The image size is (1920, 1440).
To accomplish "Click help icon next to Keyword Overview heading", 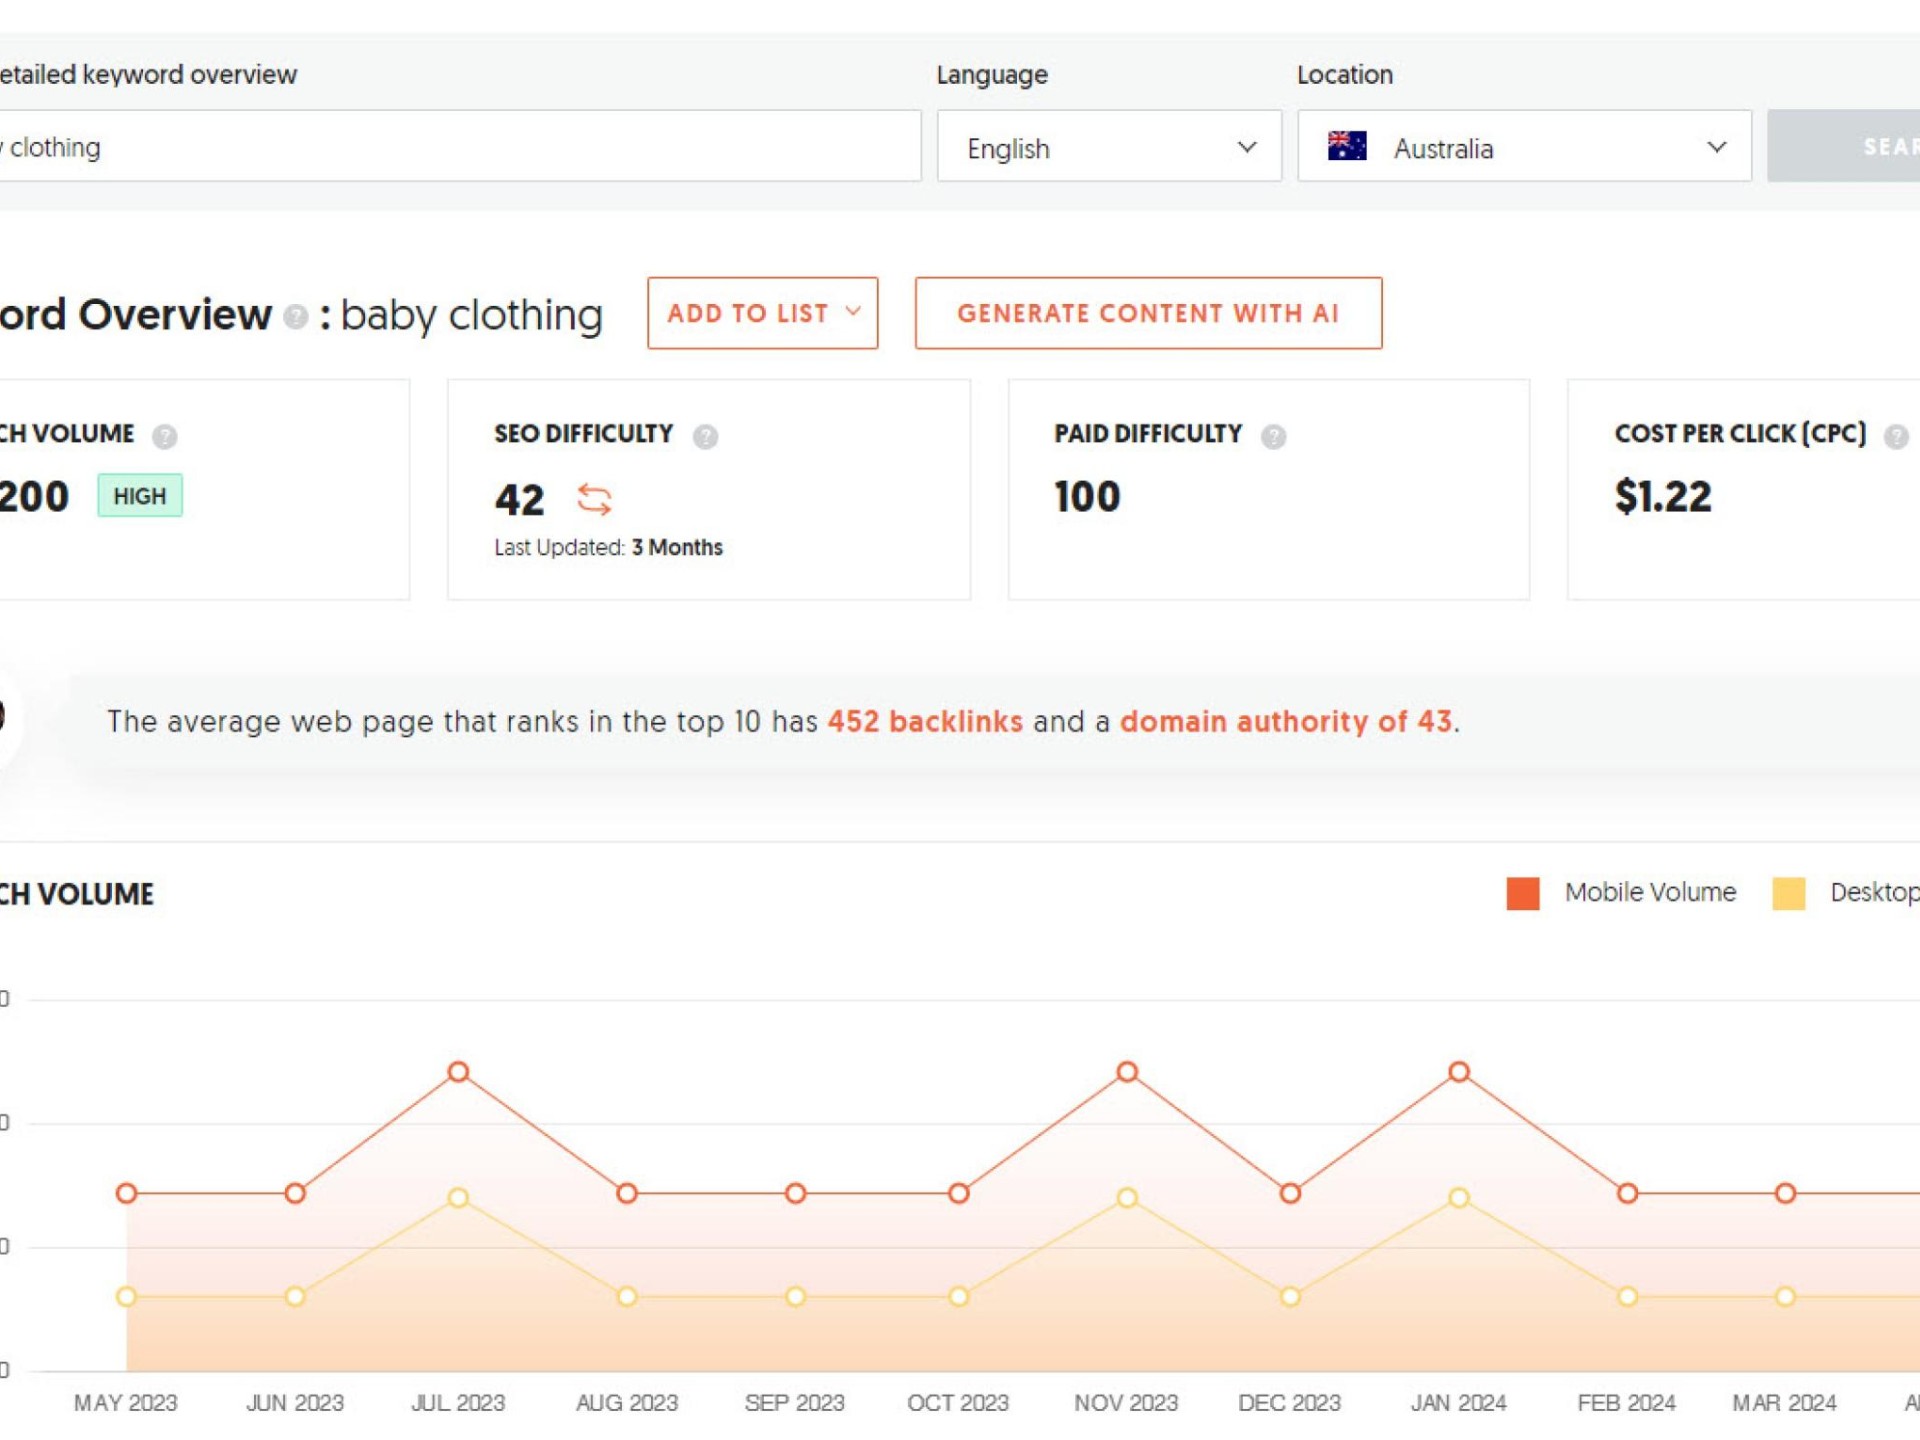I will [x=295, y=317].
